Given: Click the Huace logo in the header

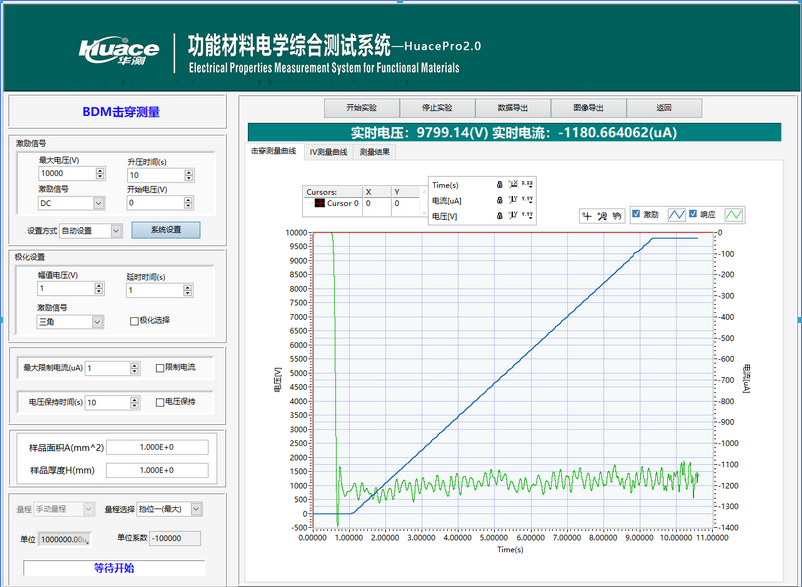Looking at the screenshot, I should pos(119,50).
